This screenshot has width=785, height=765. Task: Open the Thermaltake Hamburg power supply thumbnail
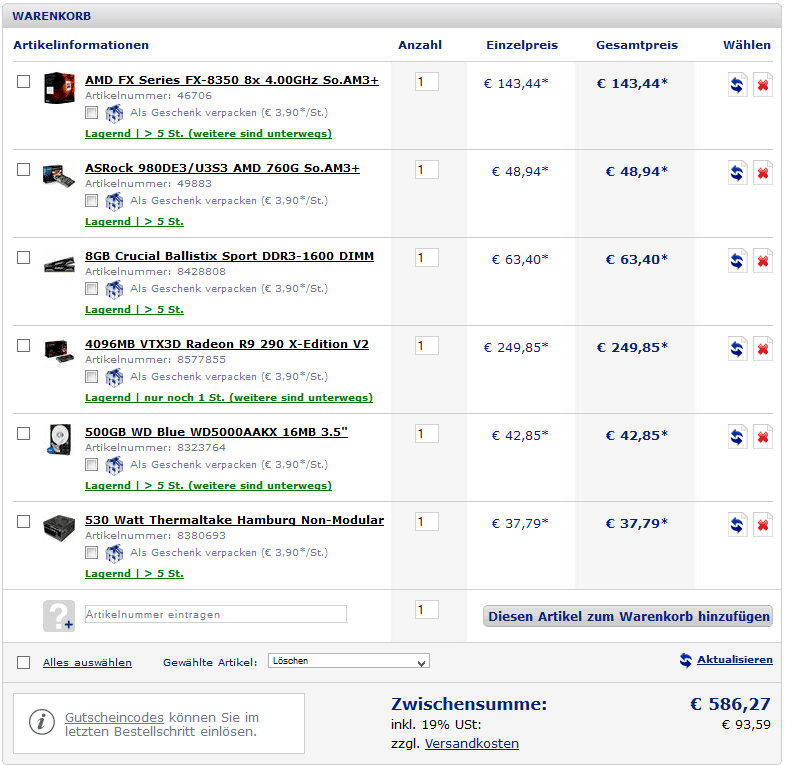click(59, 528)
